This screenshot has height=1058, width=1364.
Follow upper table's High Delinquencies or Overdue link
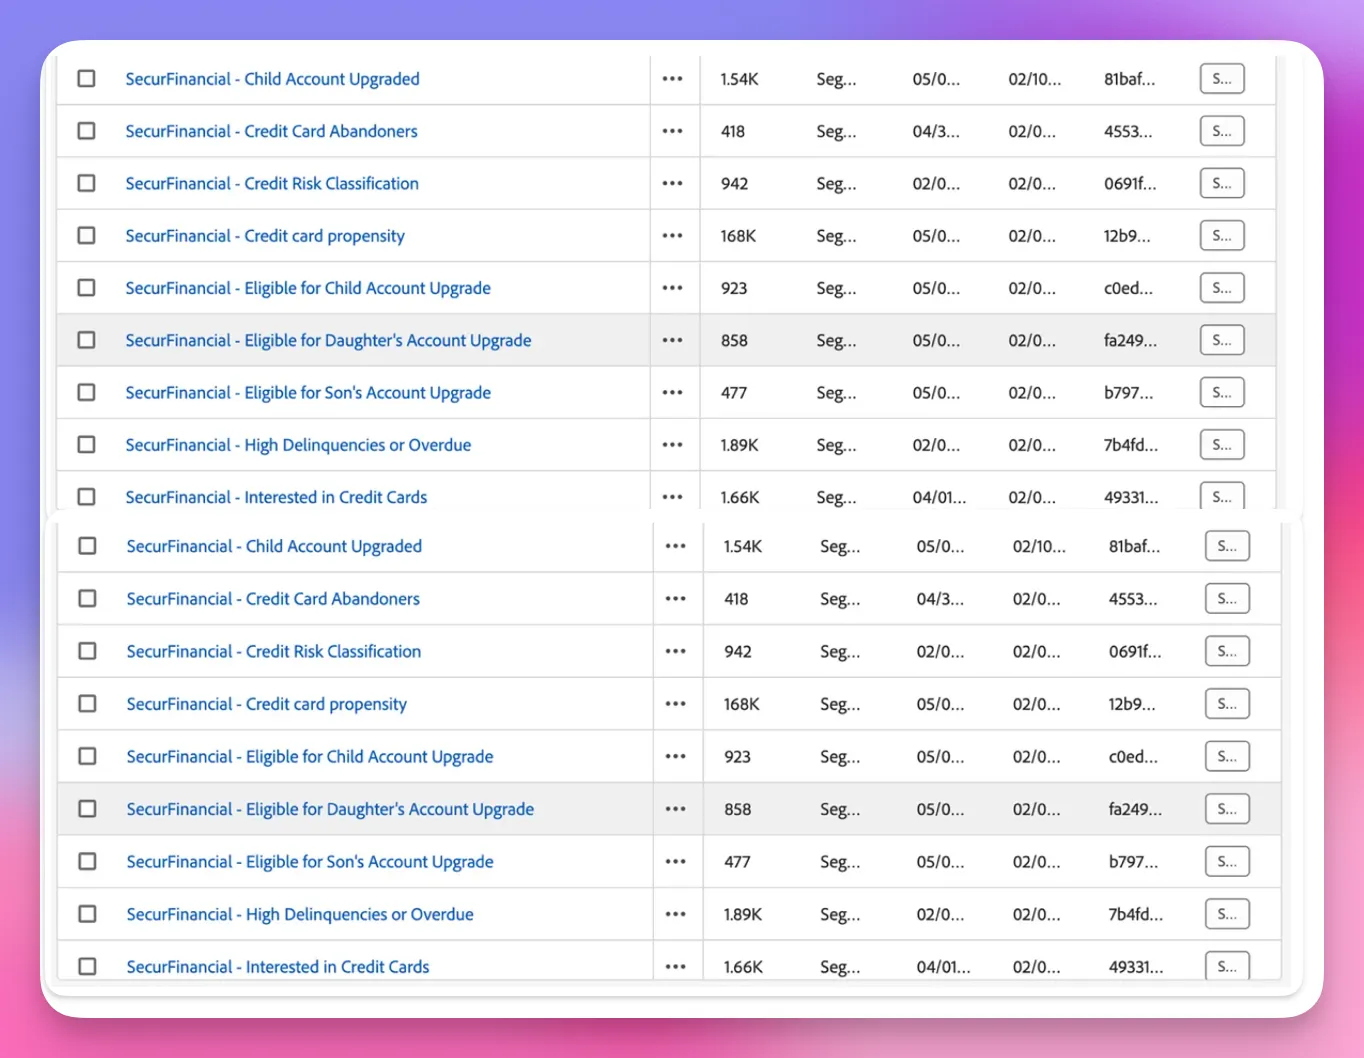click(298, 445)
